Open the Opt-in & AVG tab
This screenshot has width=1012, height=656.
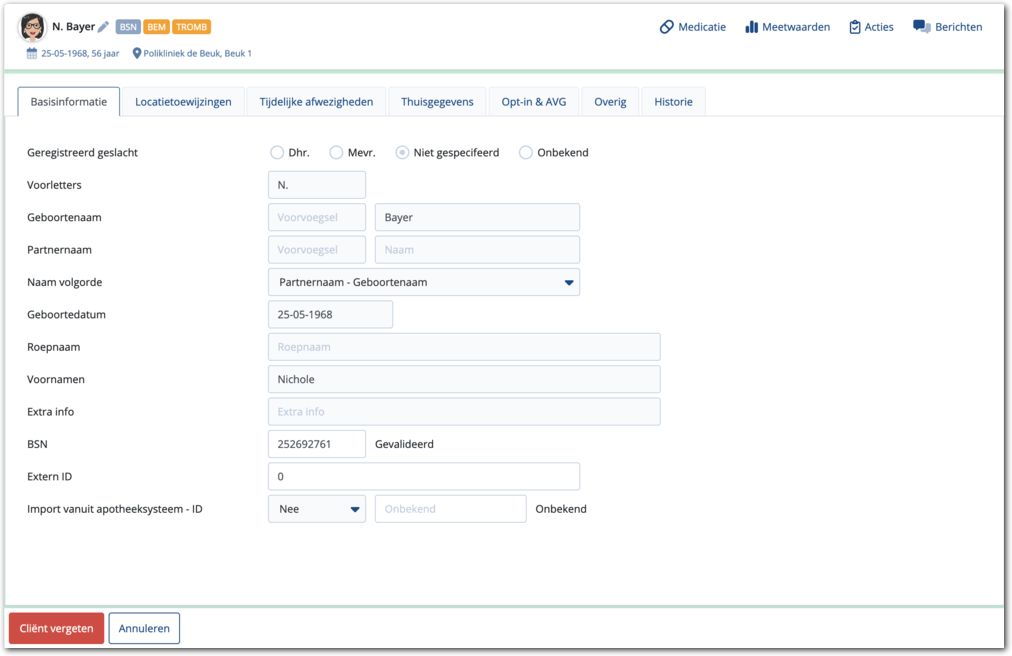(x=533, y=102)
